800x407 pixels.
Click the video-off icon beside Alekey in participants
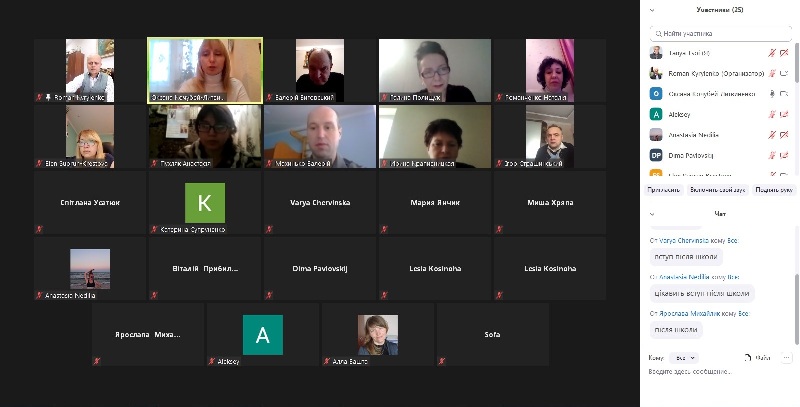coord(784,115)
